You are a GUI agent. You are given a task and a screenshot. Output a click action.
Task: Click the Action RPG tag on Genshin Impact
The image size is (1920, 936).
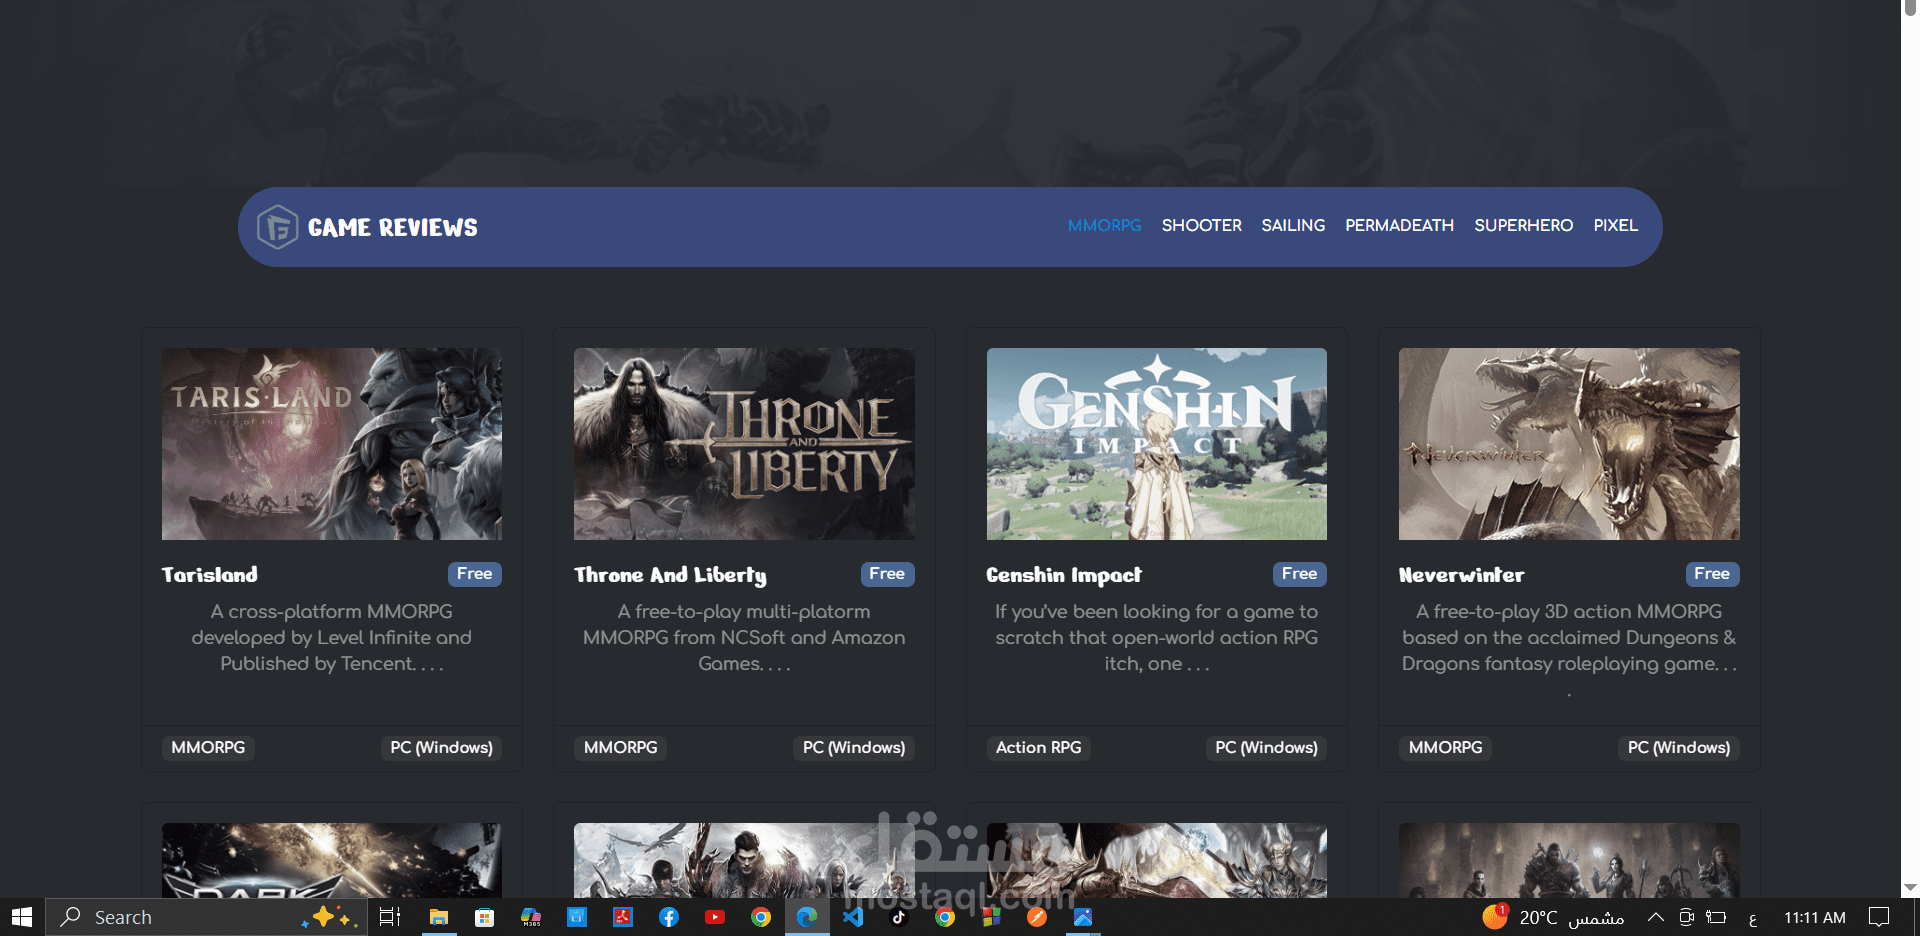pos(1039,748)
